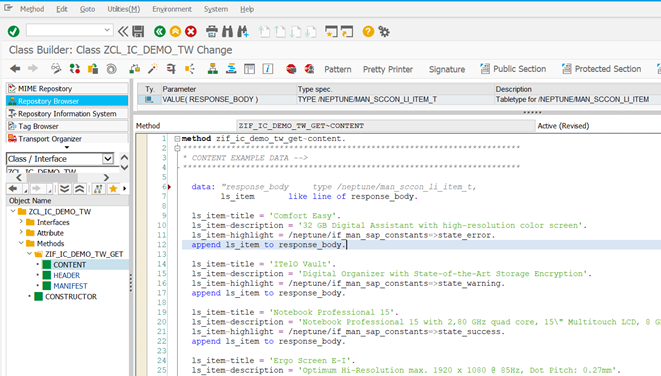Screen dimensions: 661x376
Task: Open the Tag Browser
Action: (67, 126)
